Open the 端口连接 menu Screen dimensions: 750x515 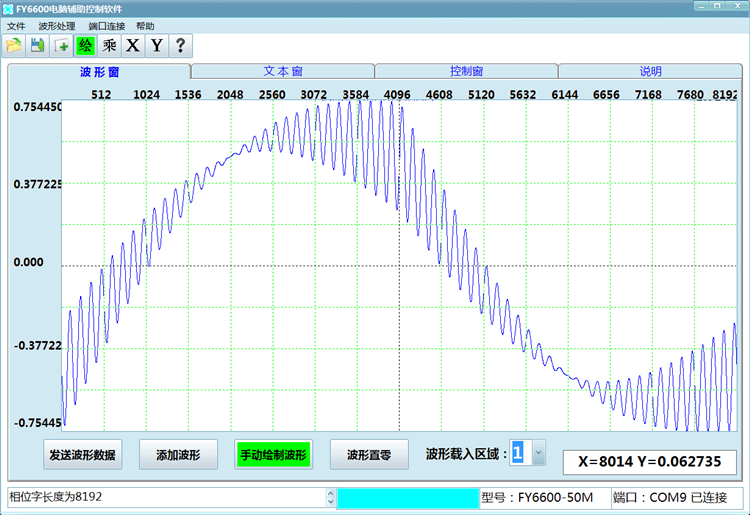click(x=106, y=25)
